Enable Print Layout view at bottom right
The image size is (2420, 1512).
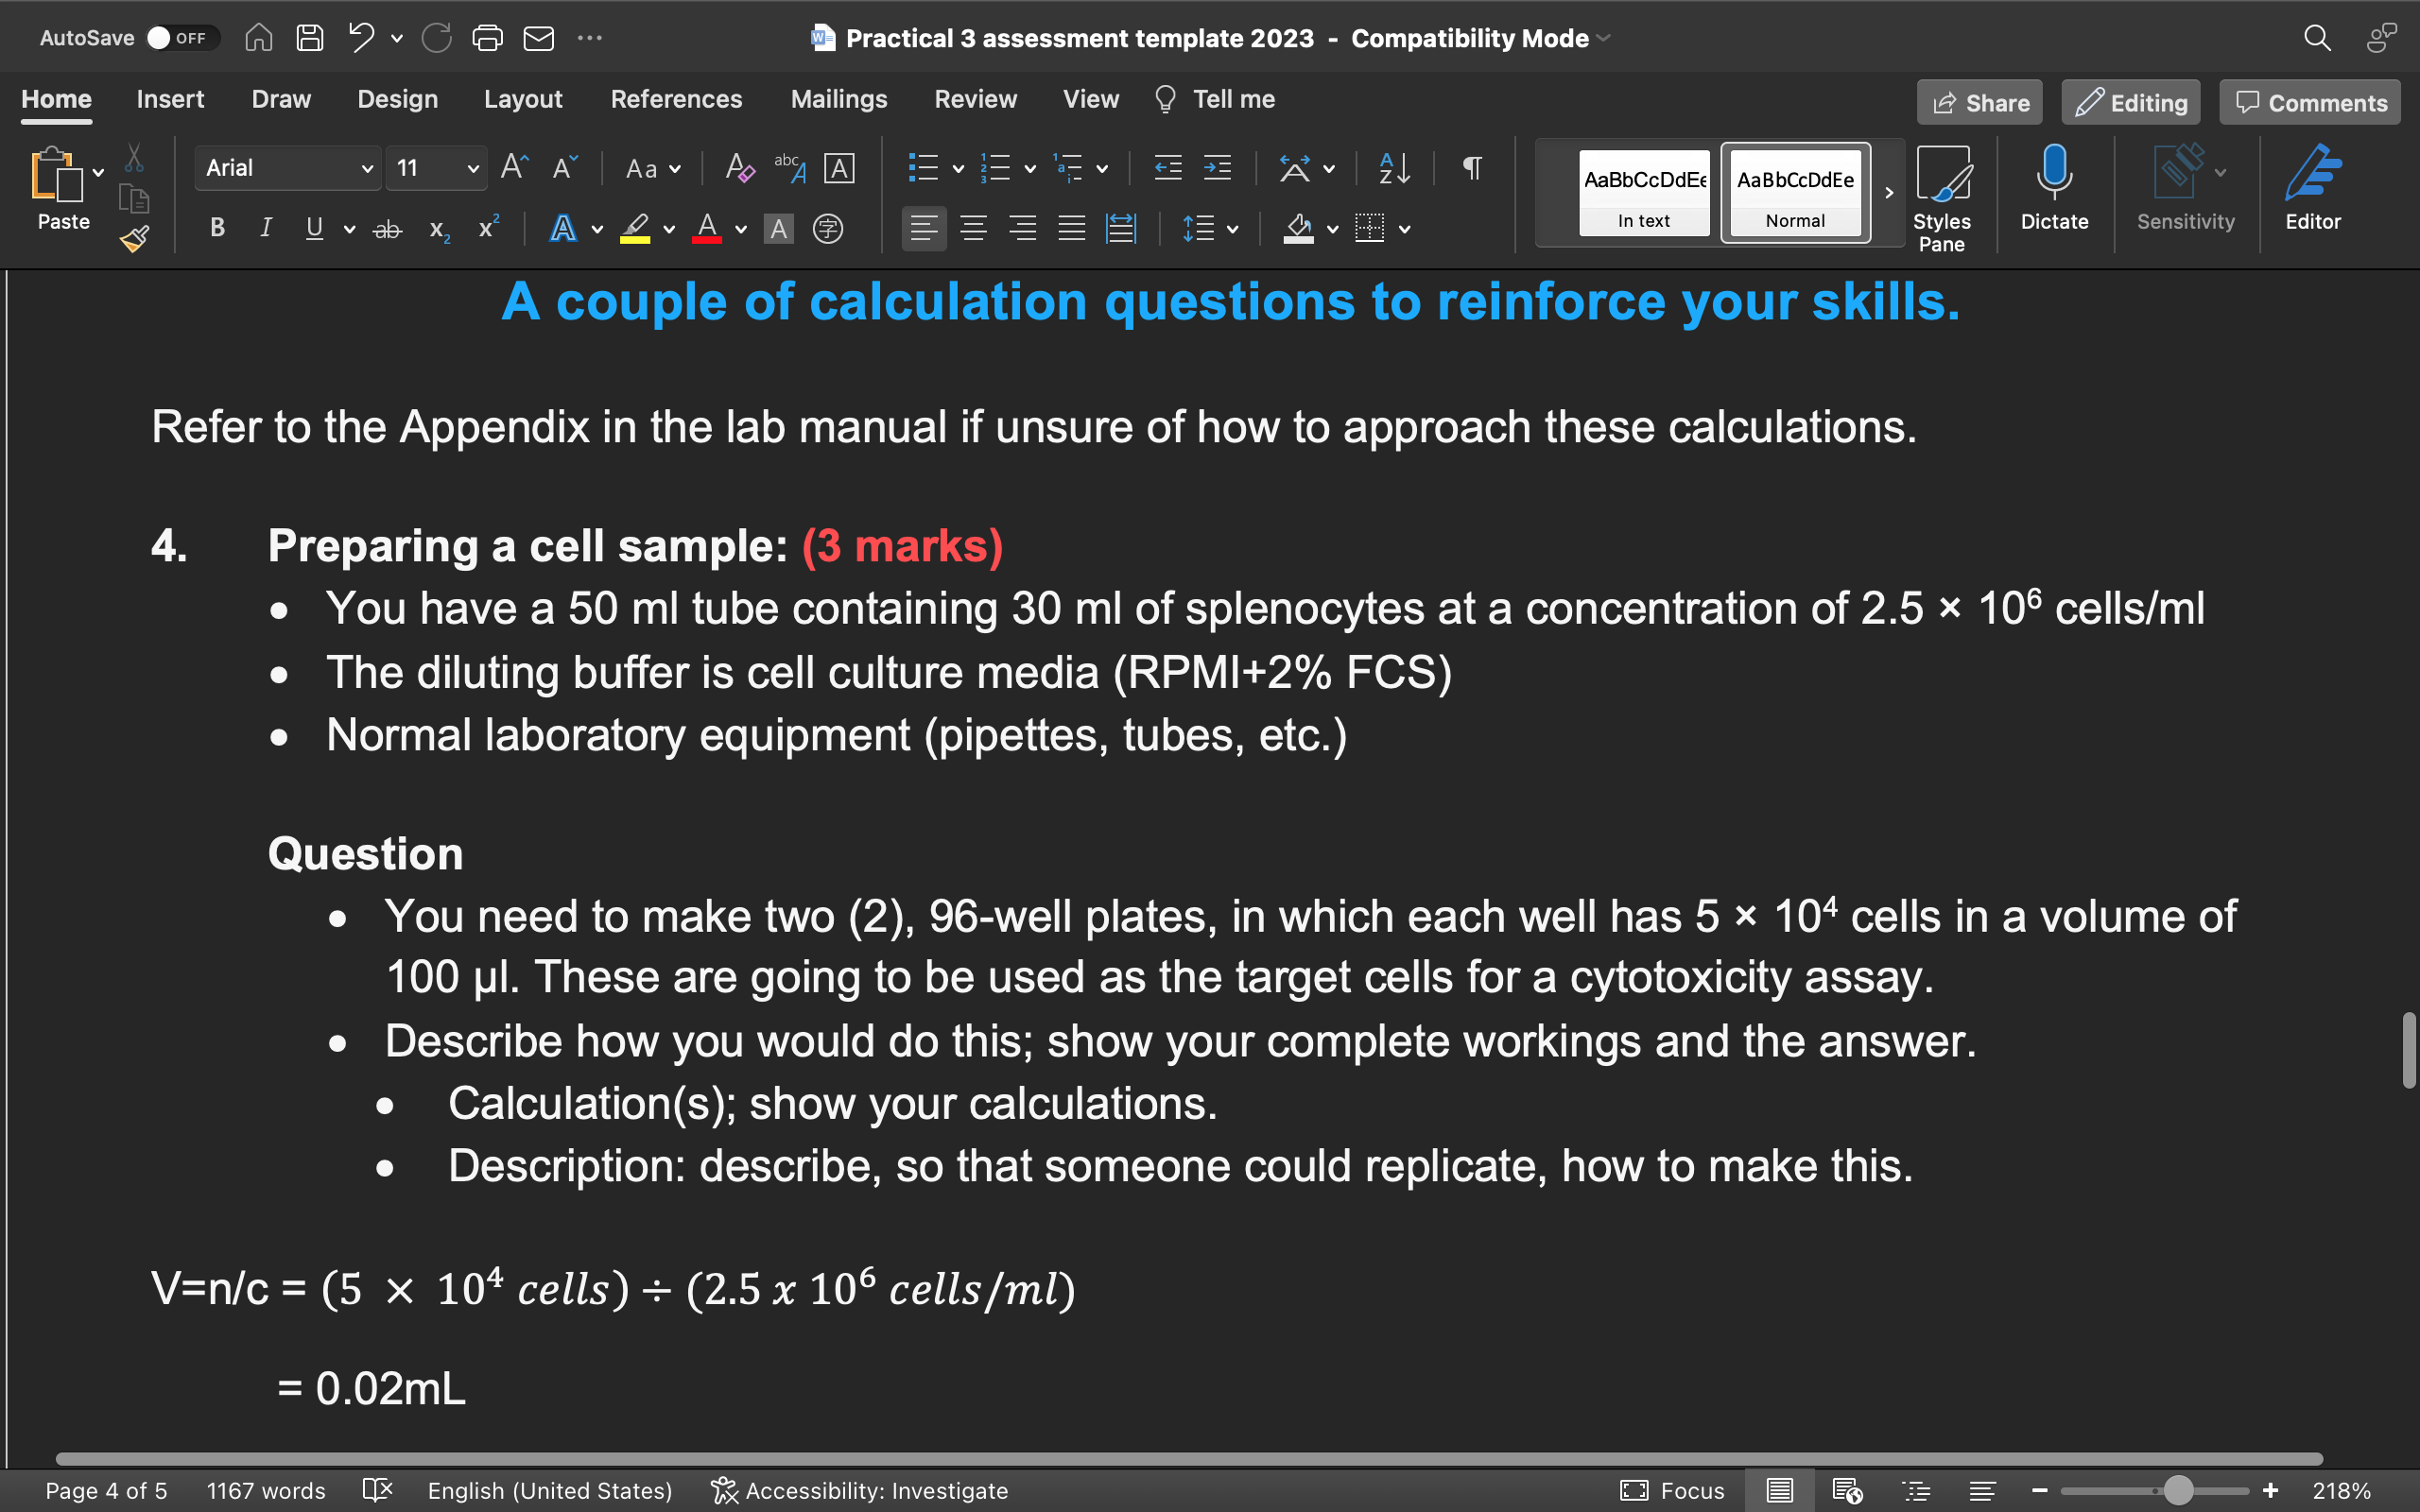pyautogui.click(x=1778, y=1490)
